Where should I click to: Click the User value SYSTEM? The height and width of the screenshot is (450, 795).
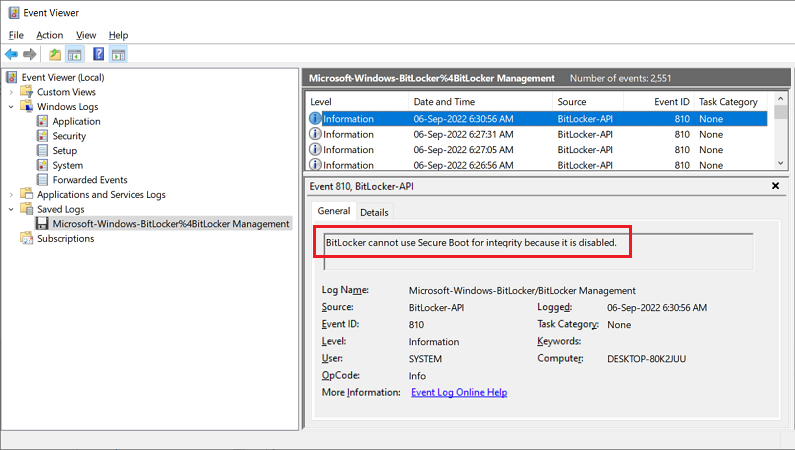pyautogui.click(x=425, y=359)
